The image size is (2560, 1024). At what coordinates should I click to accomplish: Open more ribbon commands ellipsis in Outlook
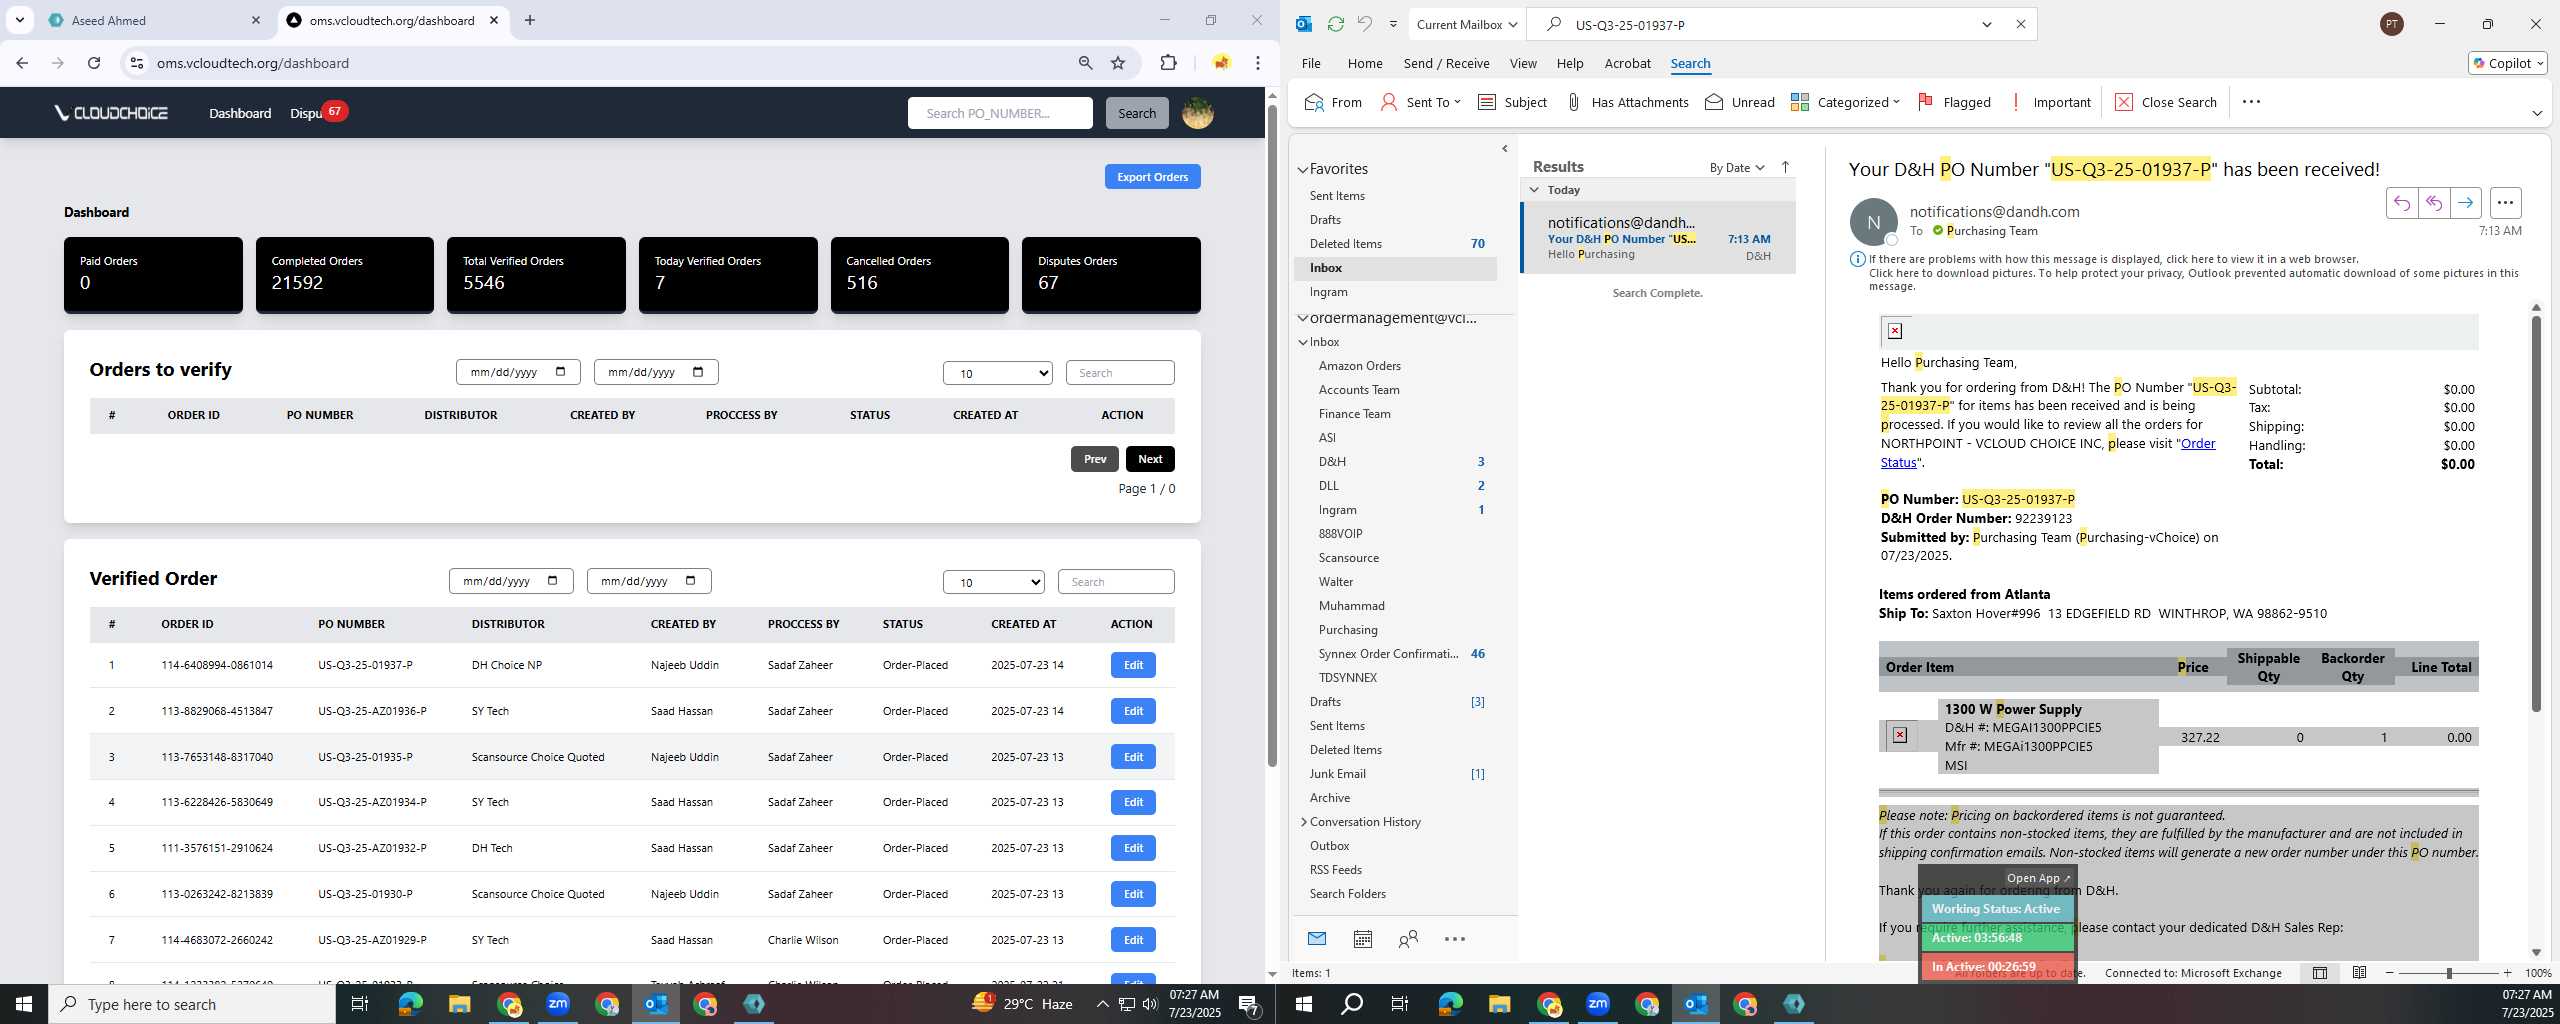tap(2251, 102)
